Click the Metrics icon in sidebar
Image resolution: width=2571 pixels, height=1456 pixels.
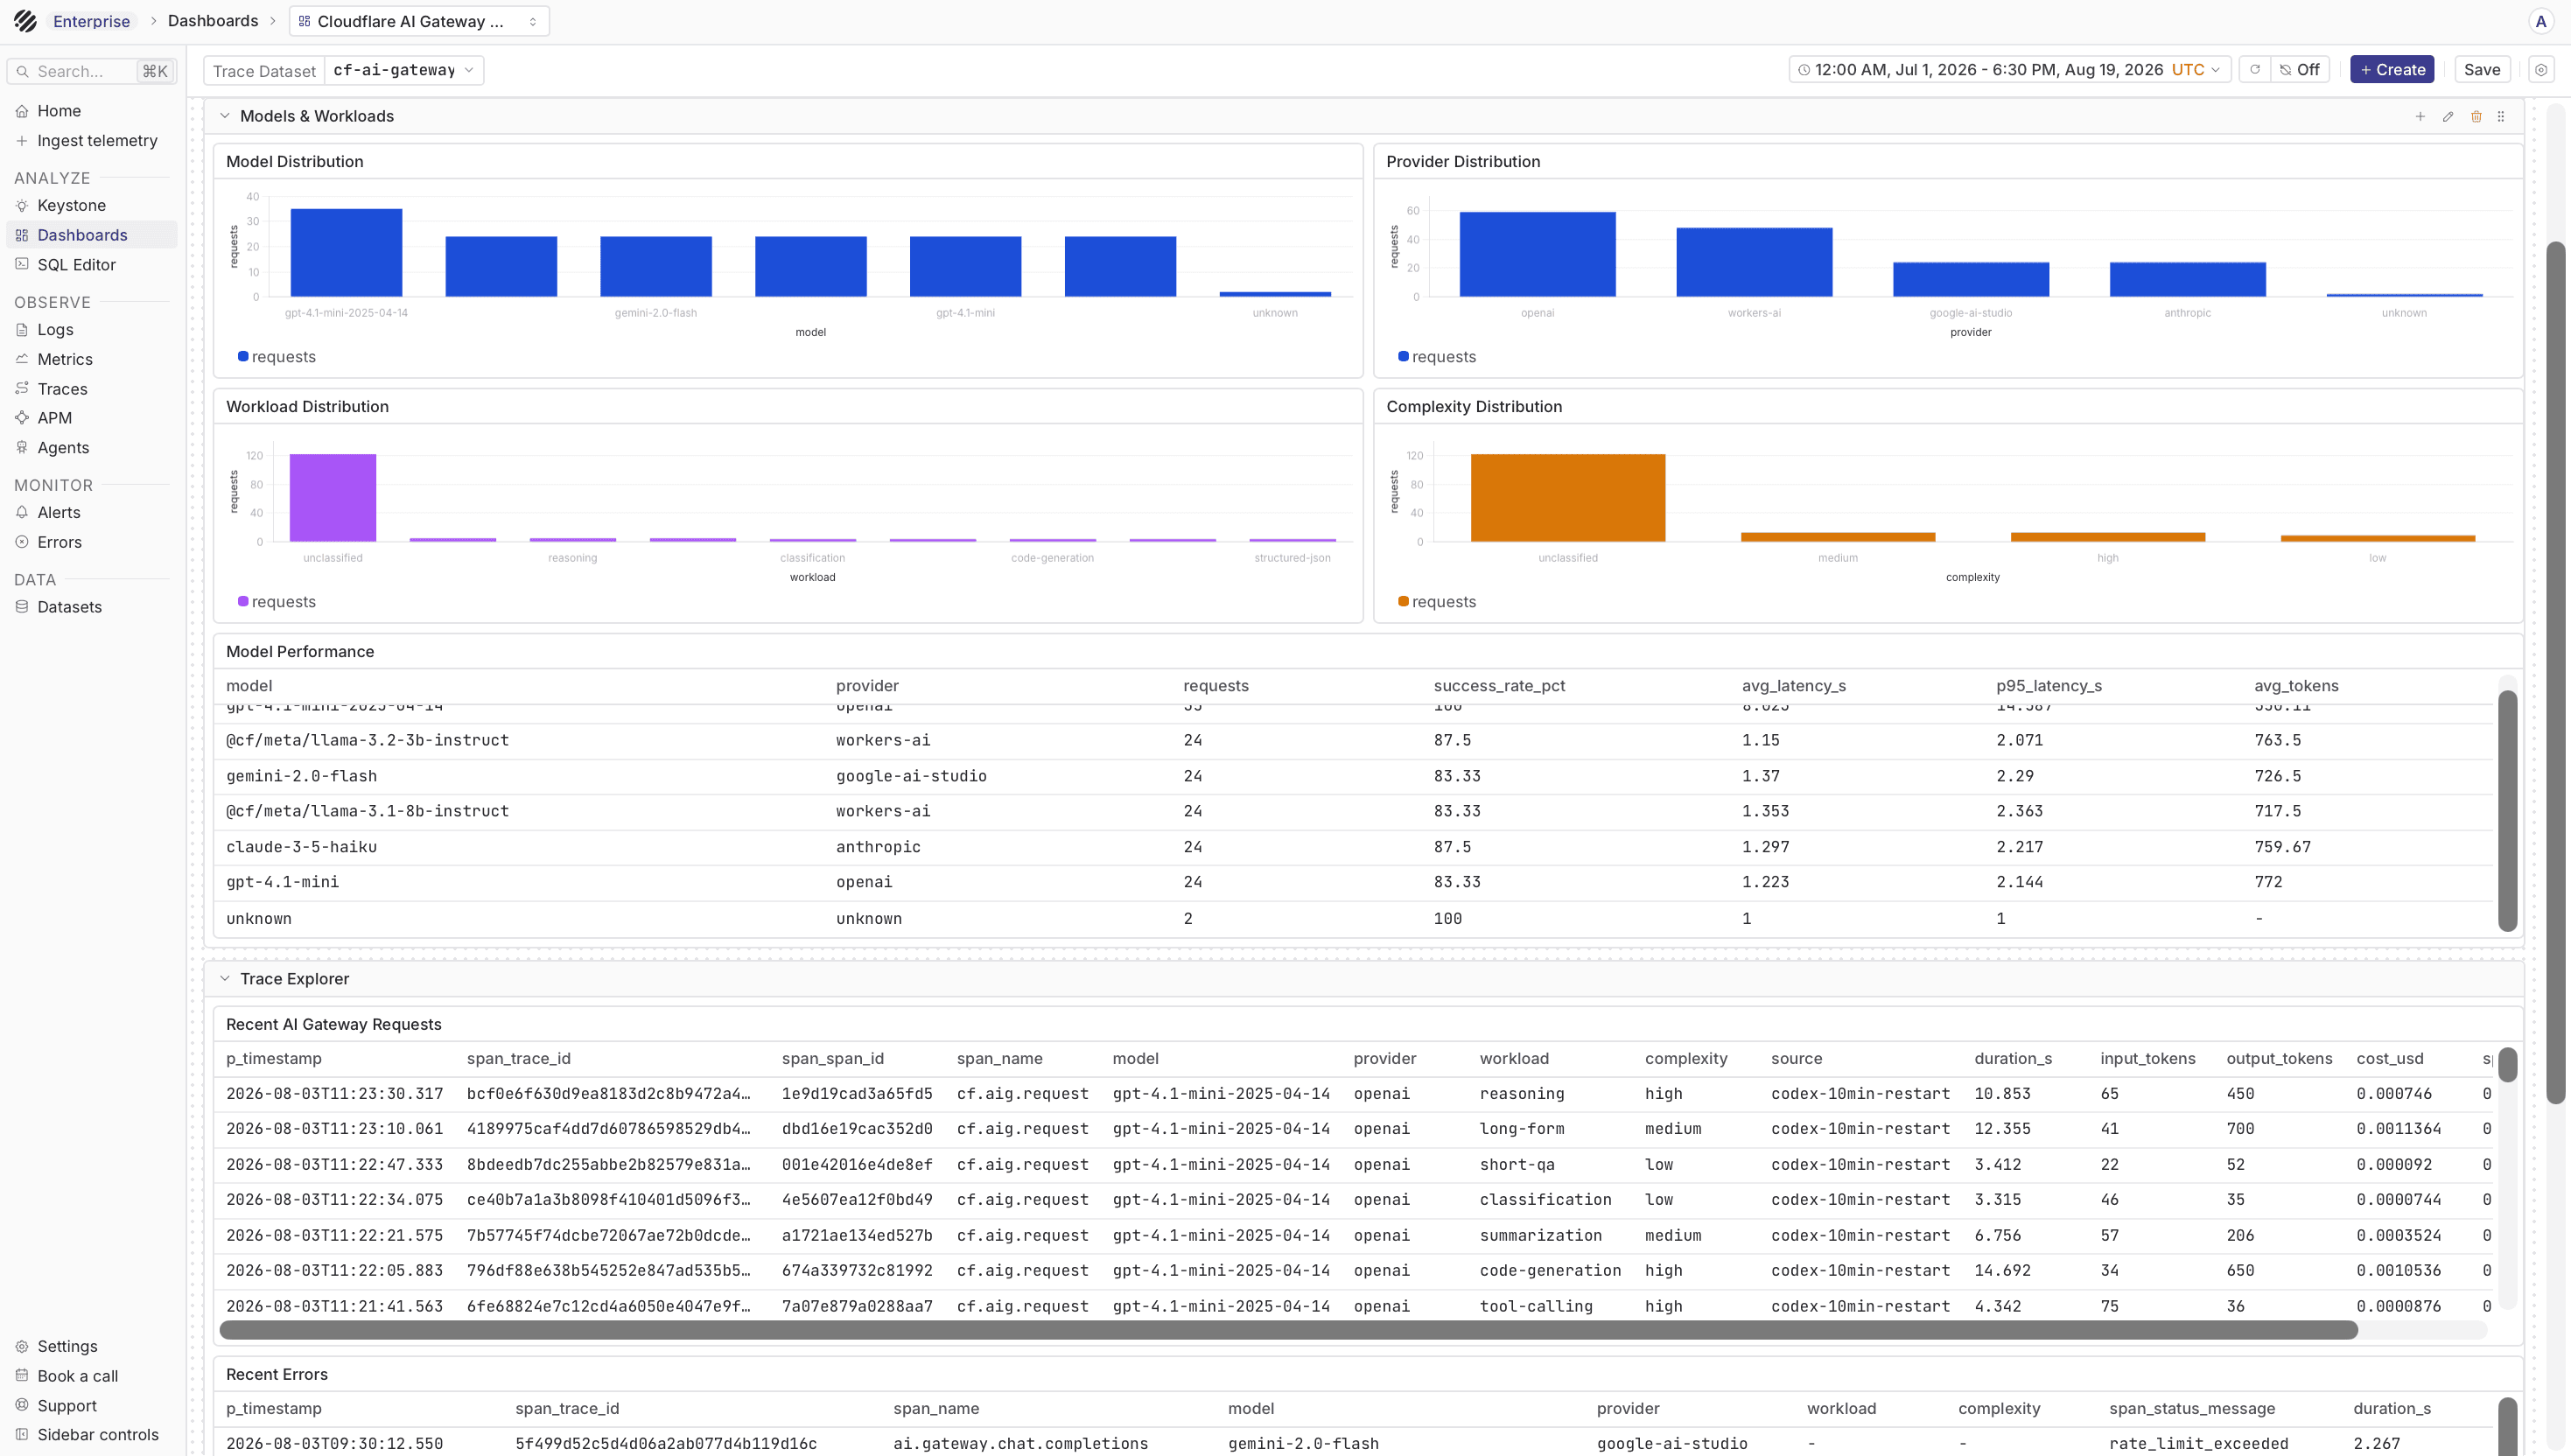tap(22, 359)
